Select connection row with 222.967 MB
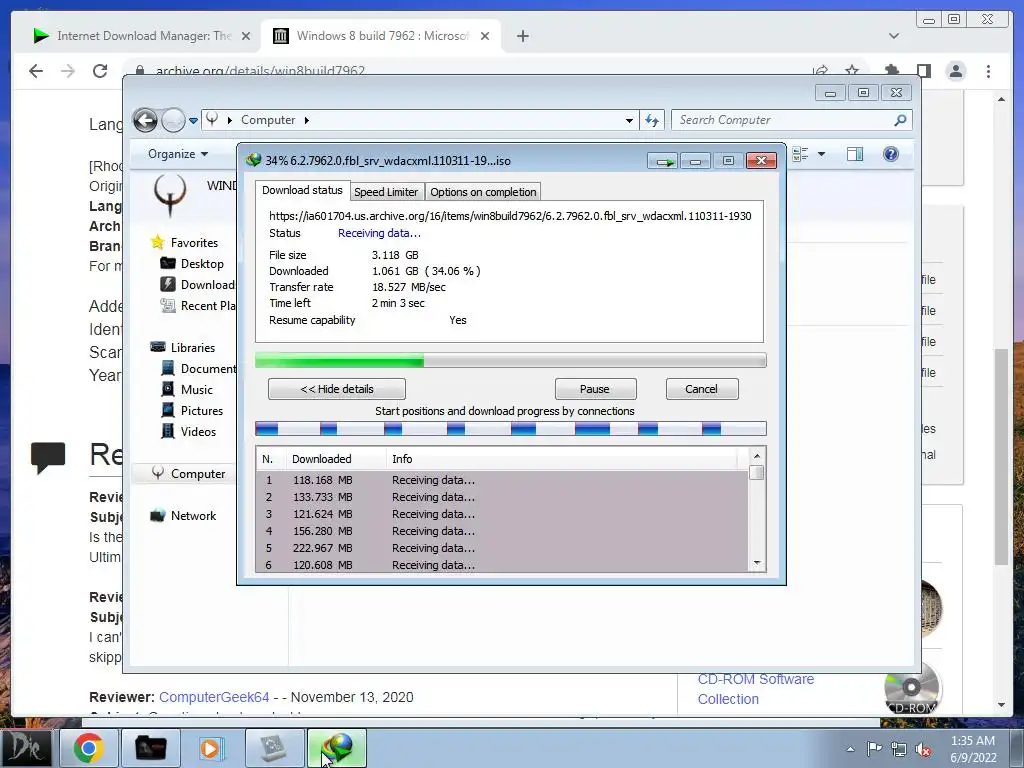The width and height of the screenshot is (1024, 768). pyautogui.click(x=502, y=548)
